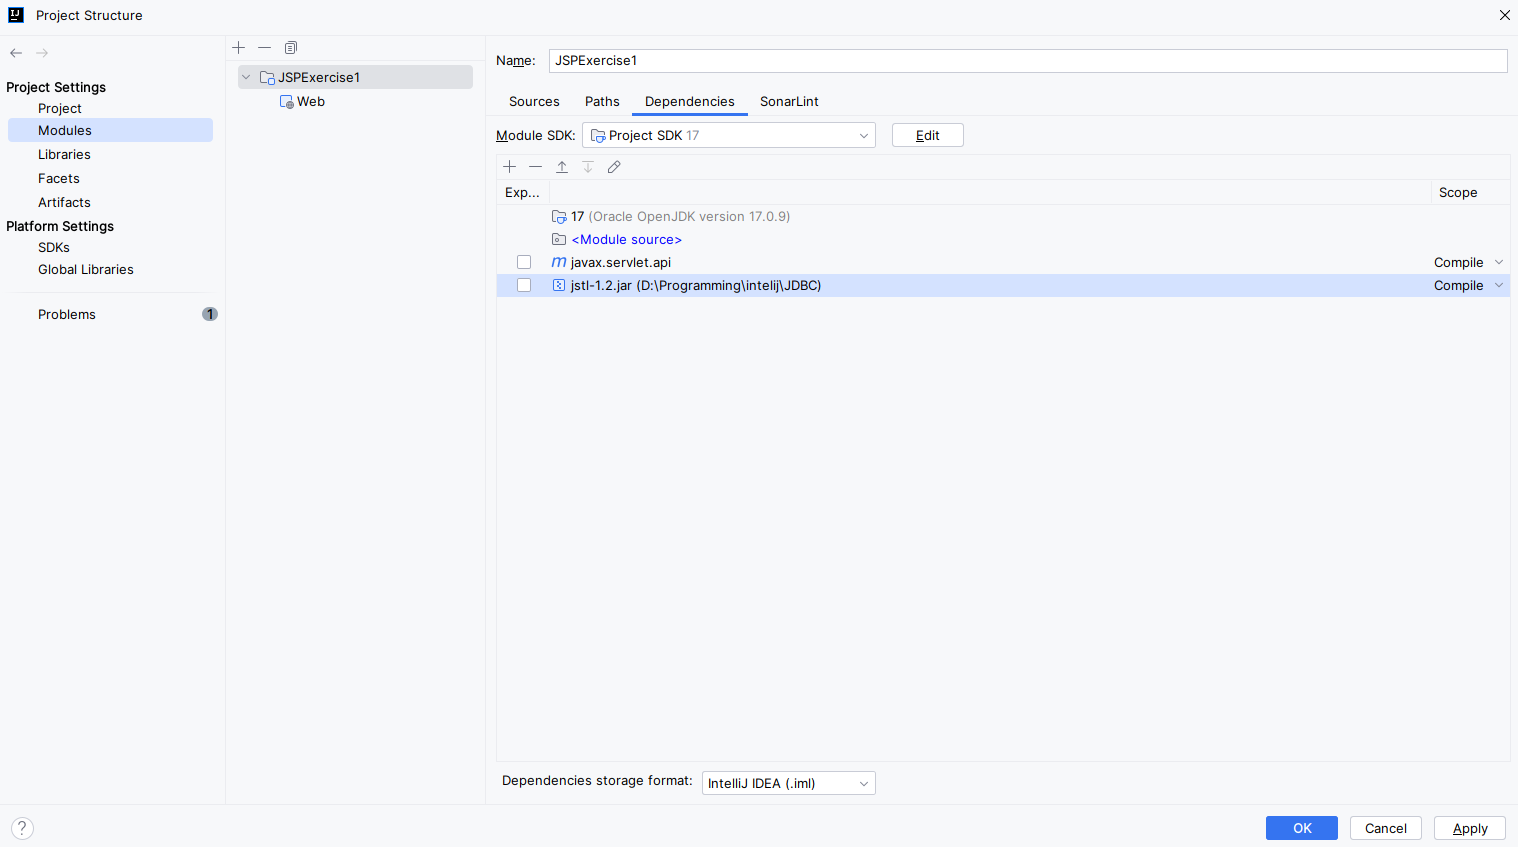The image size is (1518, 847).
Task: Select the 17 Oracle OpenJDK dependency row
Action: click(1003, 217)
